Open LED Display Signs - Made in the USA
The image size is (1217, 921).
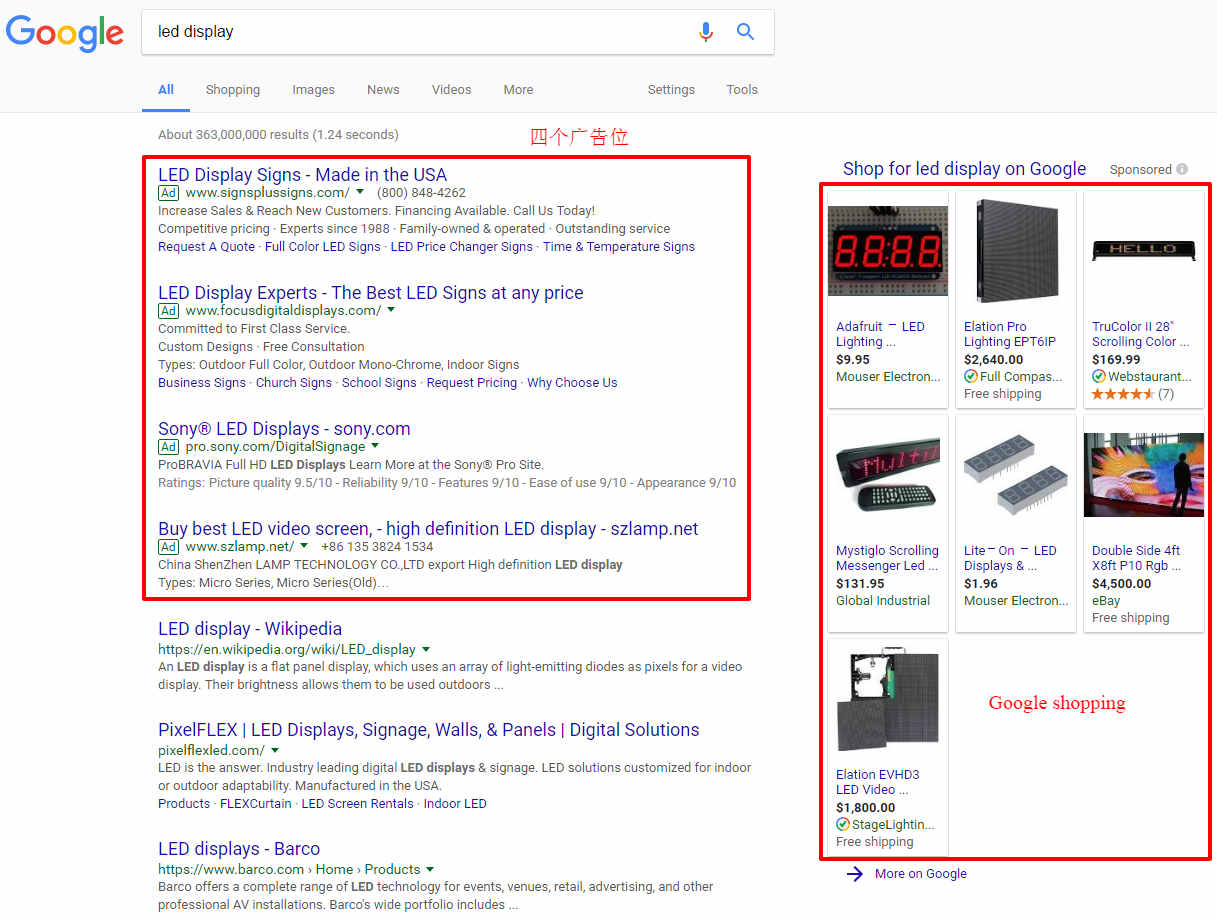coord(302,174)
